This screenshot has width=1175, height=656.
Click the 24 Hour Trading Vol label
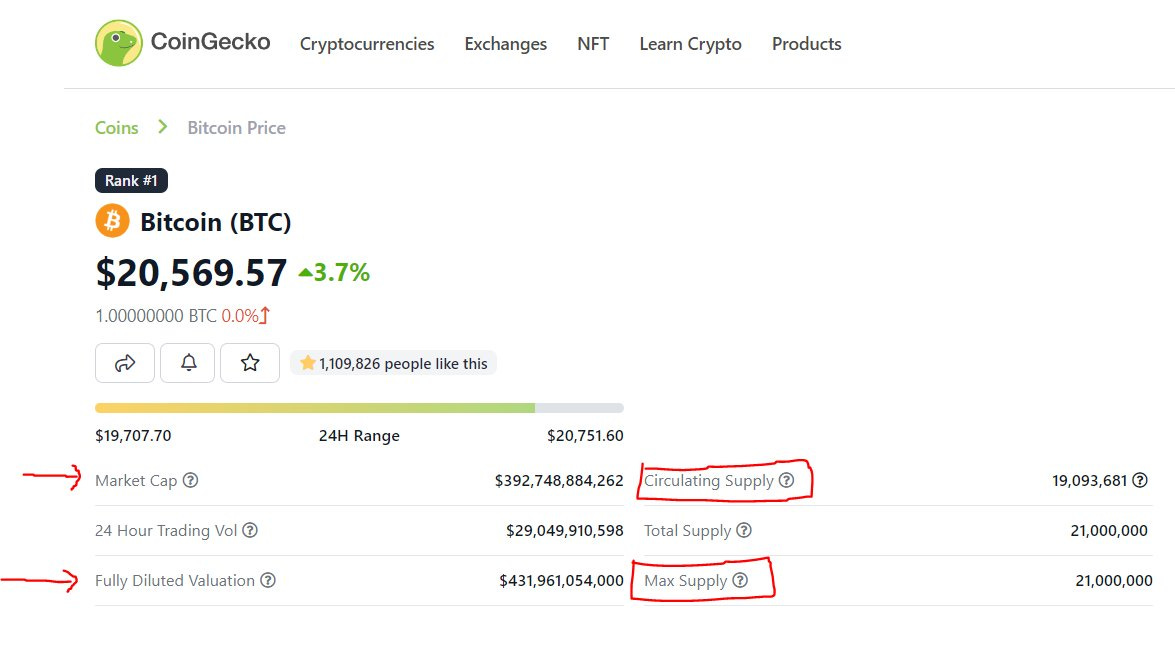(166, 531)
